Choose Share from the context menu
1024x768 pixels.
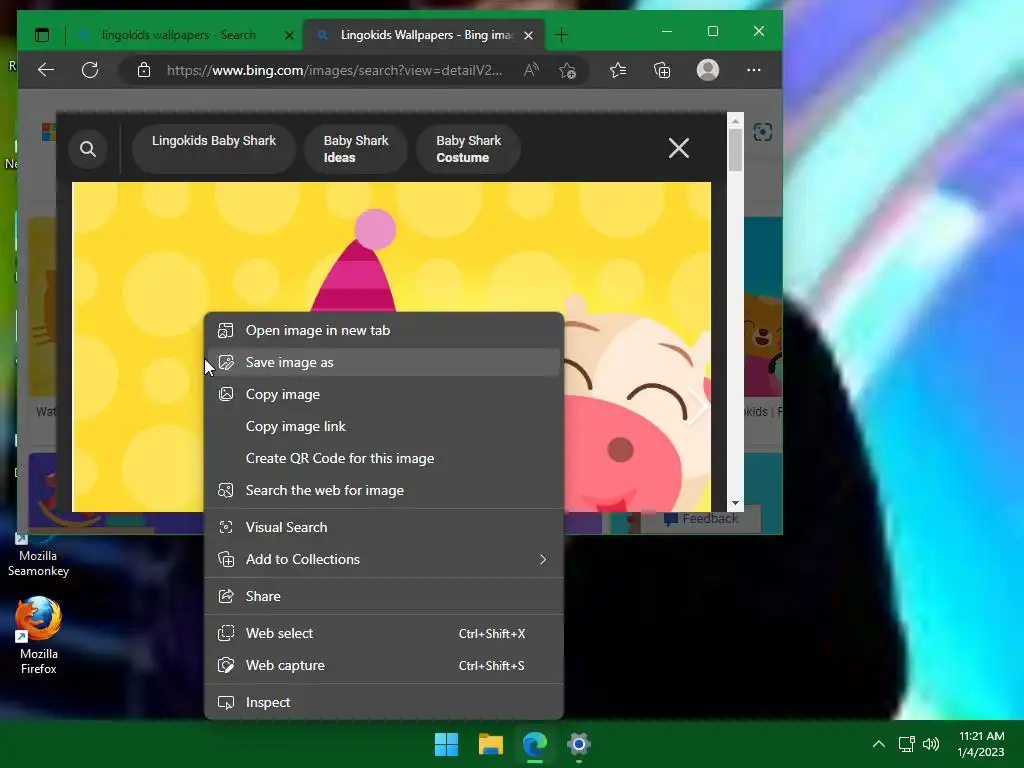coord(383,596)
